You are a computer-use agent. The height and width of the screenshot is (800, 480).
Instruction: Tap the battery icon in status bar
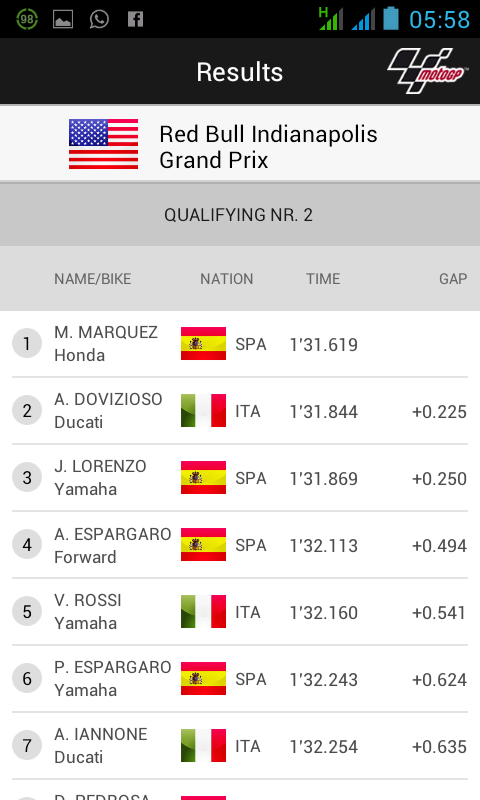click(391, 18)
